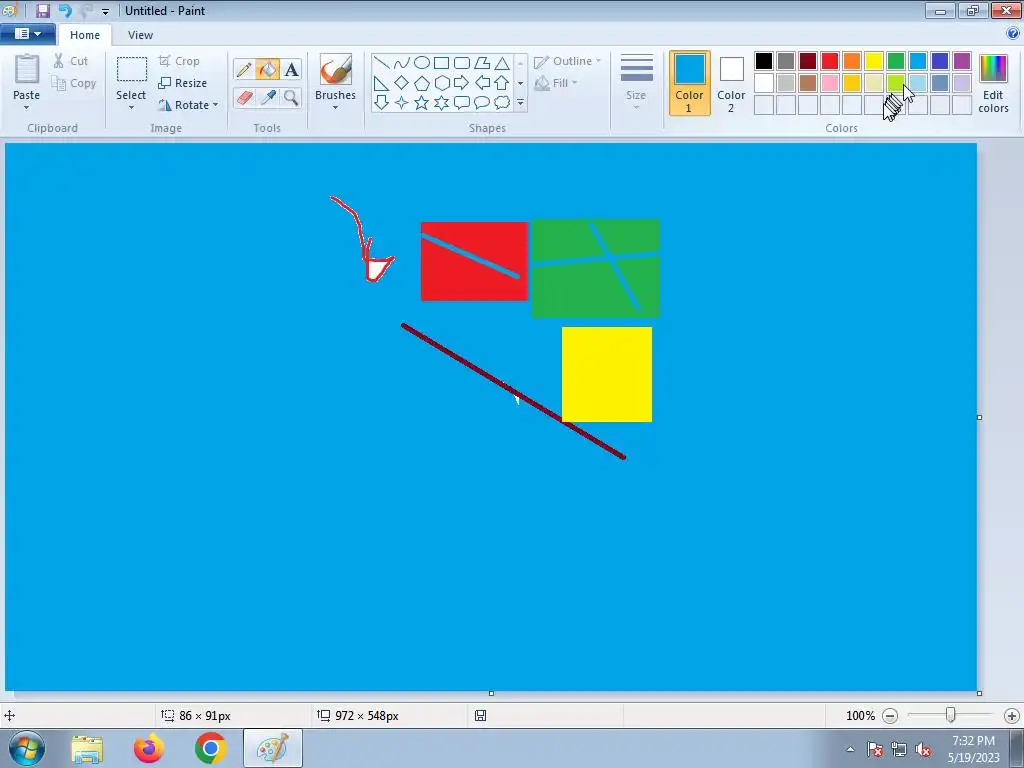Choose the Pentagon shape
The width and height of the screenshot is (1024, 768).
tap(422, 83)
